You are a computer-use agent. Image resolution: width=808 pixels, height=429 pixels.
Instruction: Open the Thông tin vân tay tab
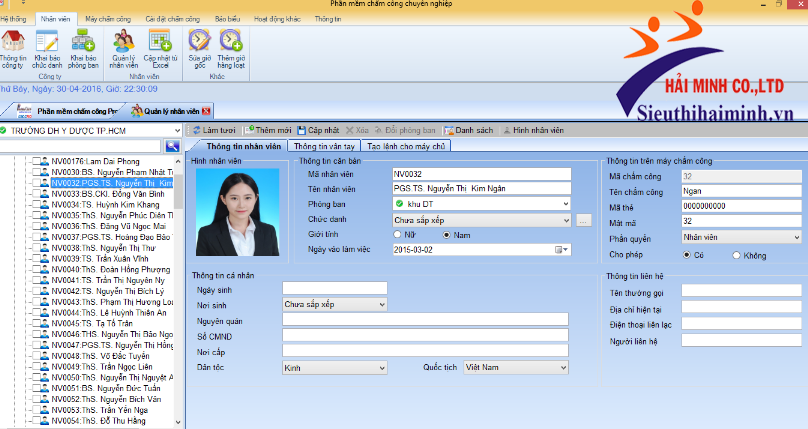(325, 146)
